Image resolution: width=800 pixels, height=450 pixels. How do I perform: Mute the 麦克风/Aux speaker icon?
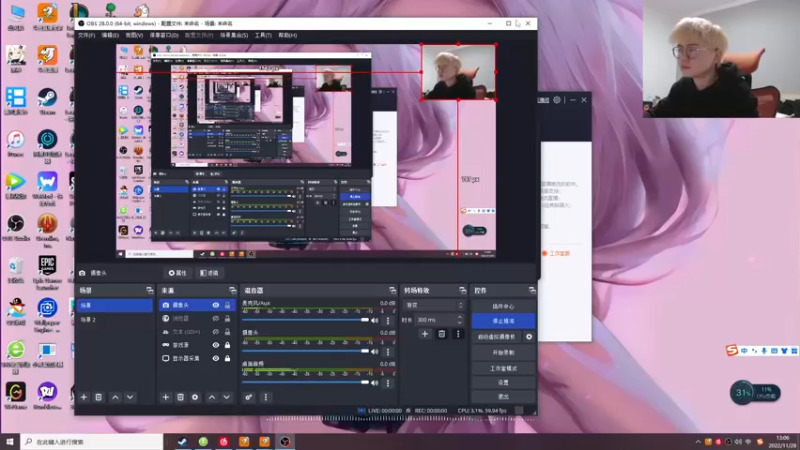coord(375,320)
